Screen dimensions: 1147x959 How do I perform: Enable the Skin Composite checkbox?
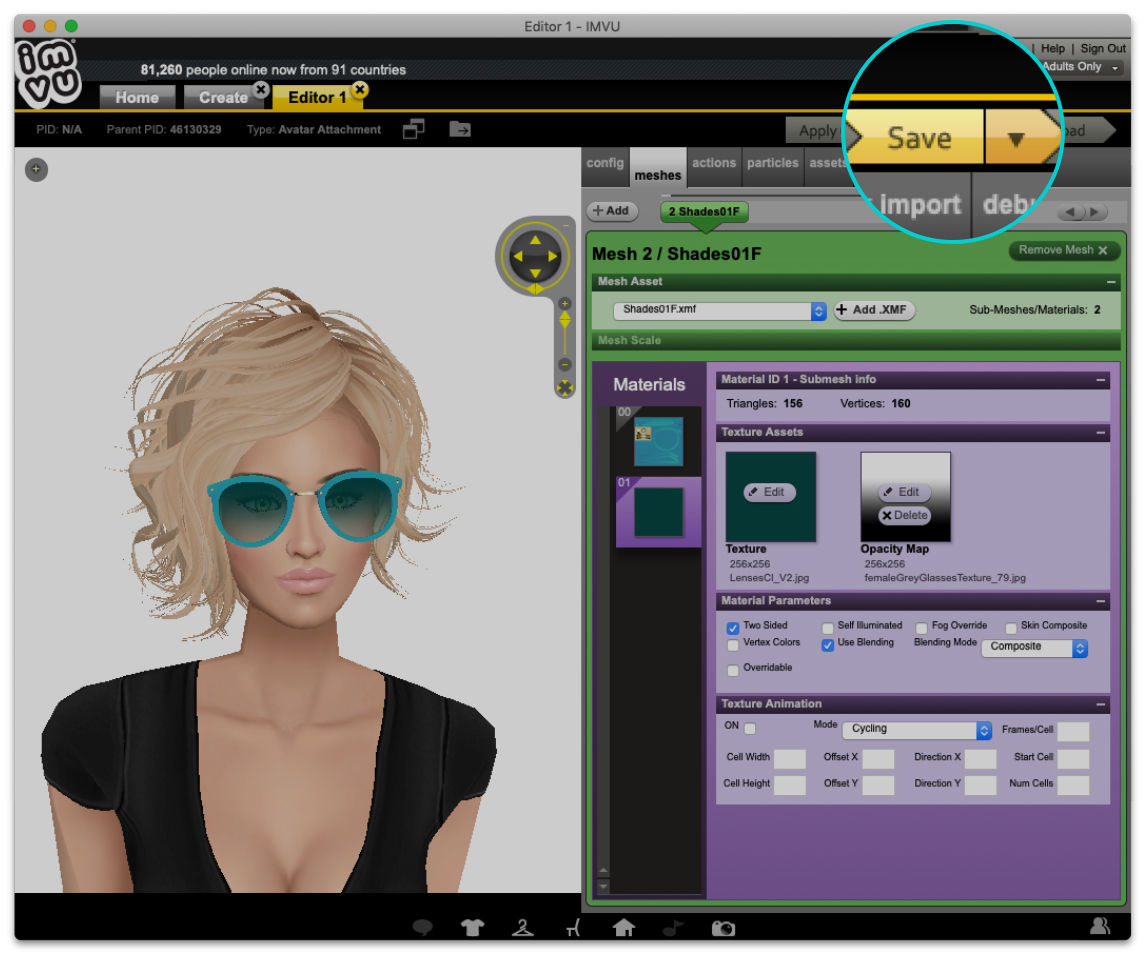coord(1011,628)
